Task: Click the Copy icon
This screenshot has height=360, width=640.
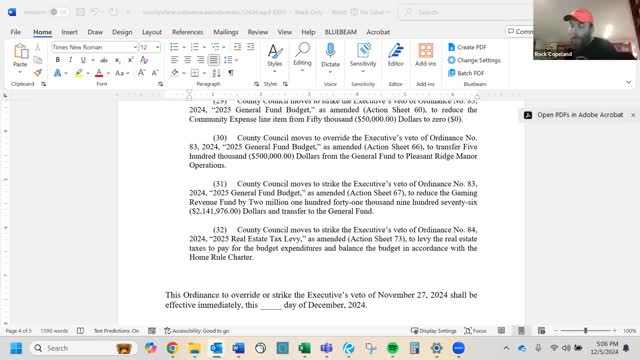Action: tap(38, 60)
